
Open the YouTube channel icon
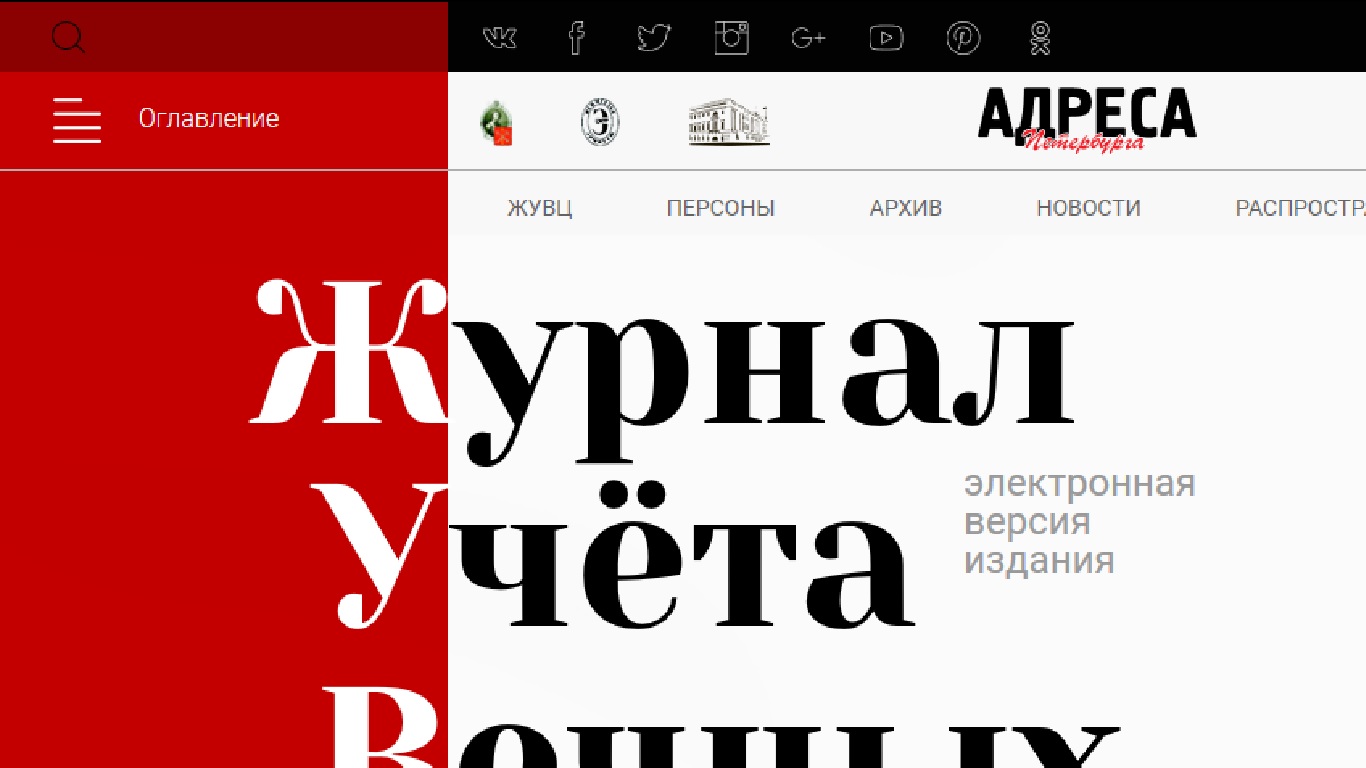pyautogui.click(x=886, y=38)
